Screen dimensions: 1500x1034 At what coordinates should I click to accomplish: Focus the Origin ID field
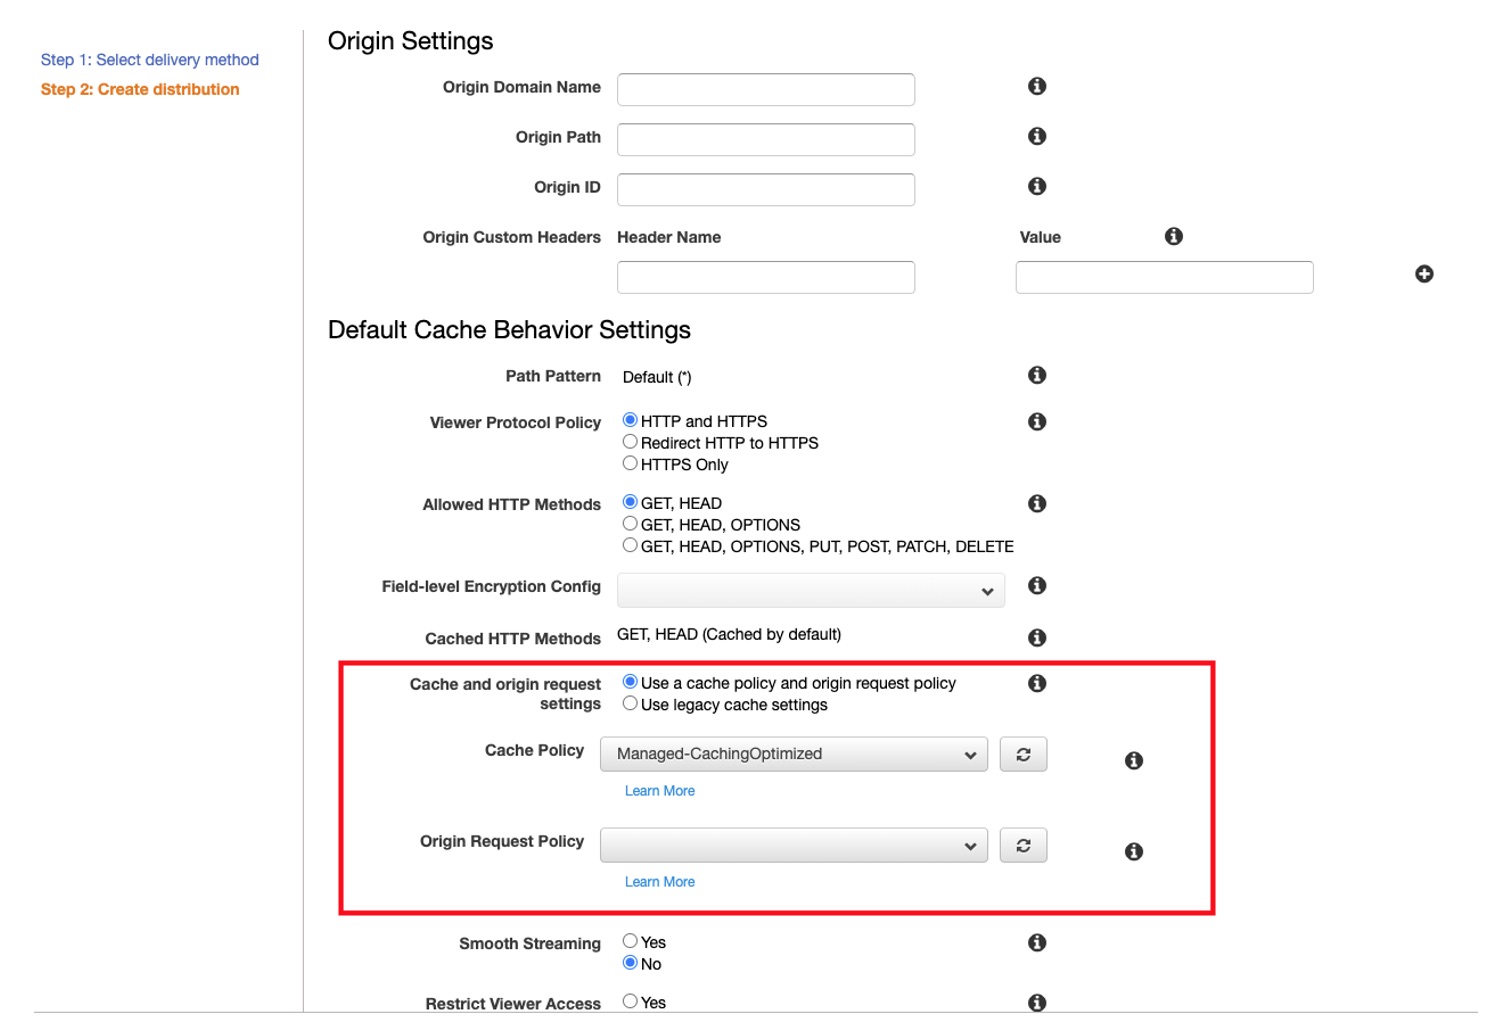[x=766, y=189]
